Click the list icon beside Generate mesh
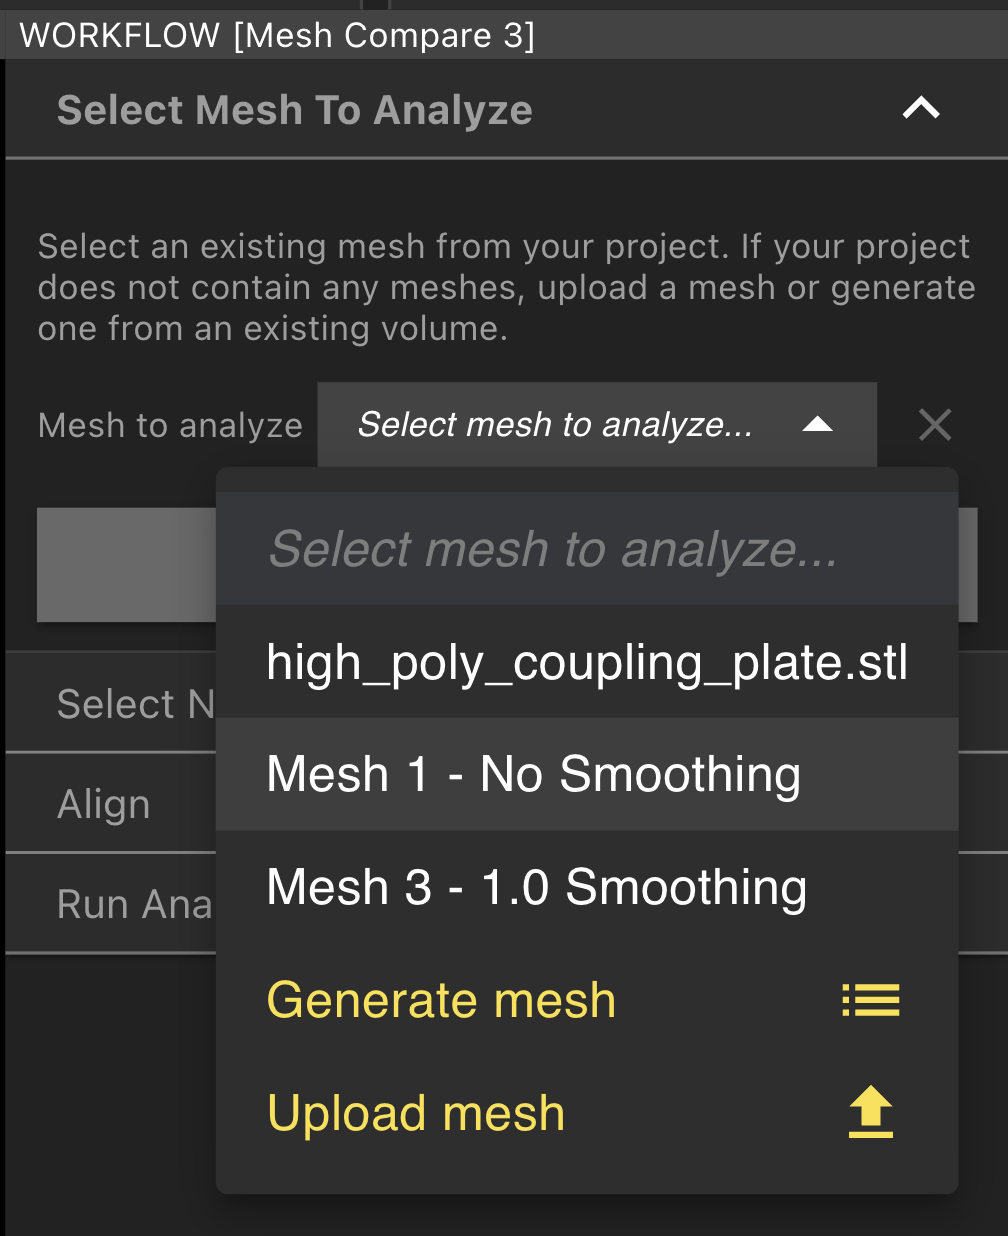1008x1236 pixels. [x=871, y=1000]
